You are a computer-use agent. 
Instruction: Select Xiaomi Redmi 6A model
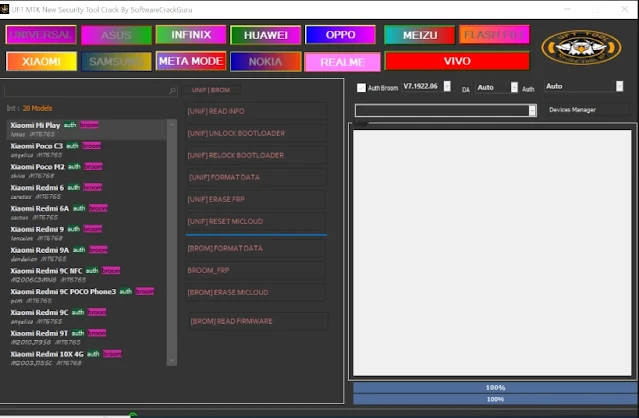pyautogui.click(x=86, y=212)
